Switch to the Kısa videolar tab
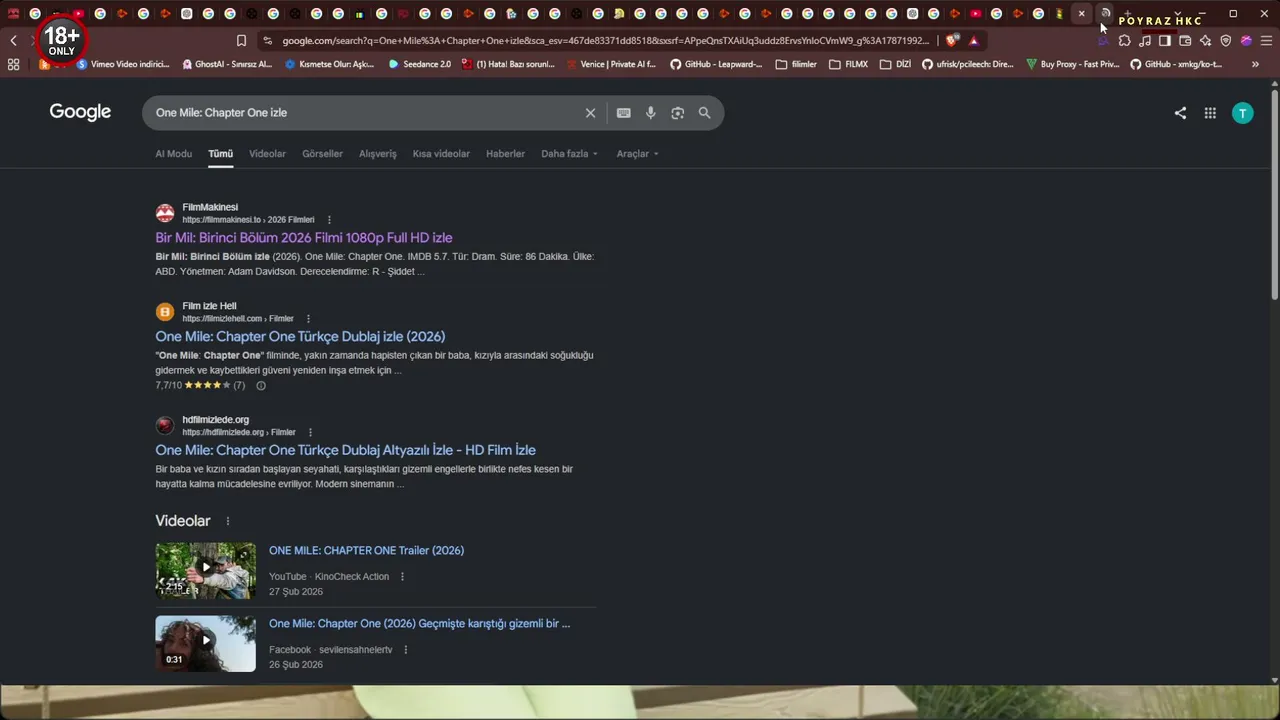This screenshot has height=720, width=1280. tap(441, 154)
